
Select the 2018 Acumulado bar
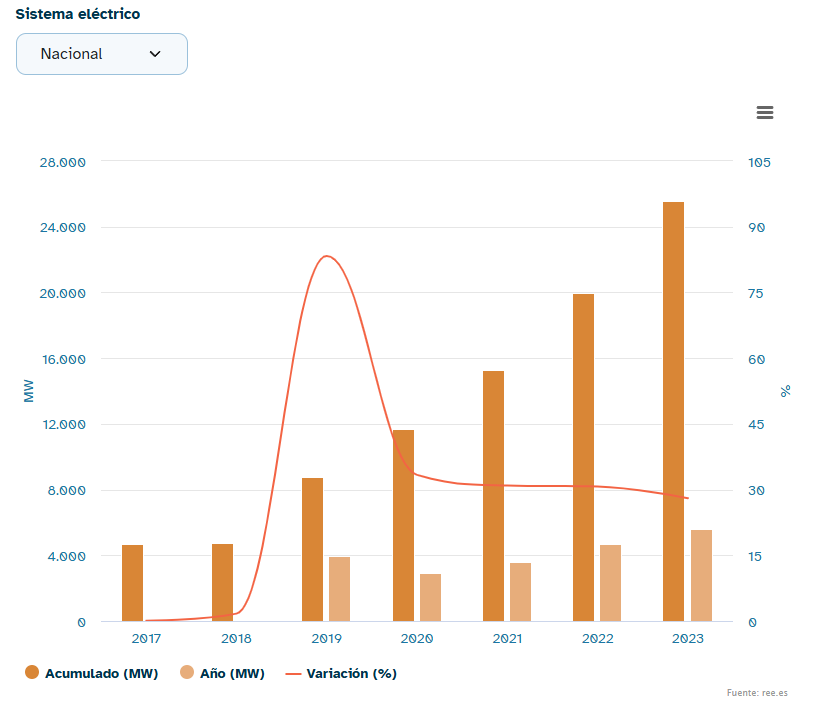tap(222, 583)
